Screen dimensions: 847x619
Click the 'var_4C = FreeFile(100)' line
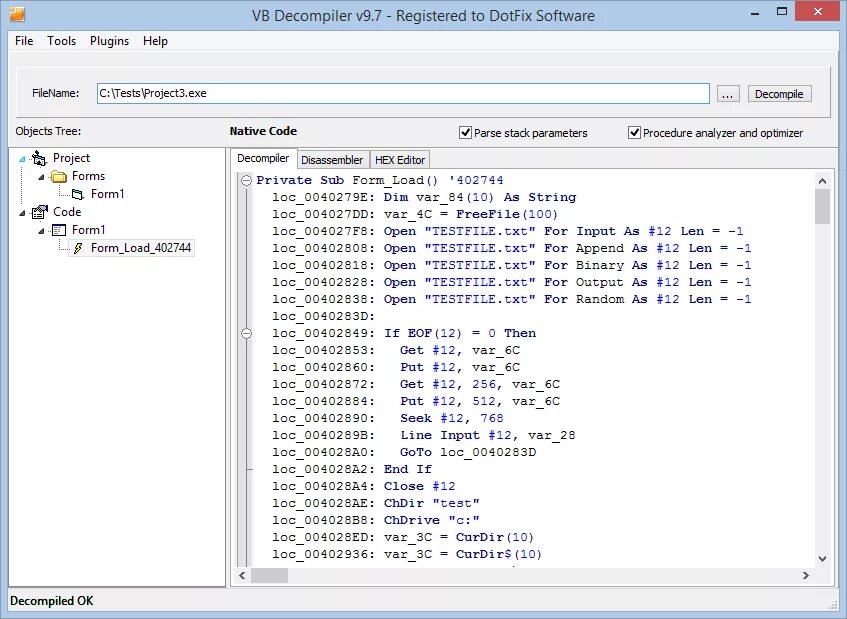[x=415, y=214]
